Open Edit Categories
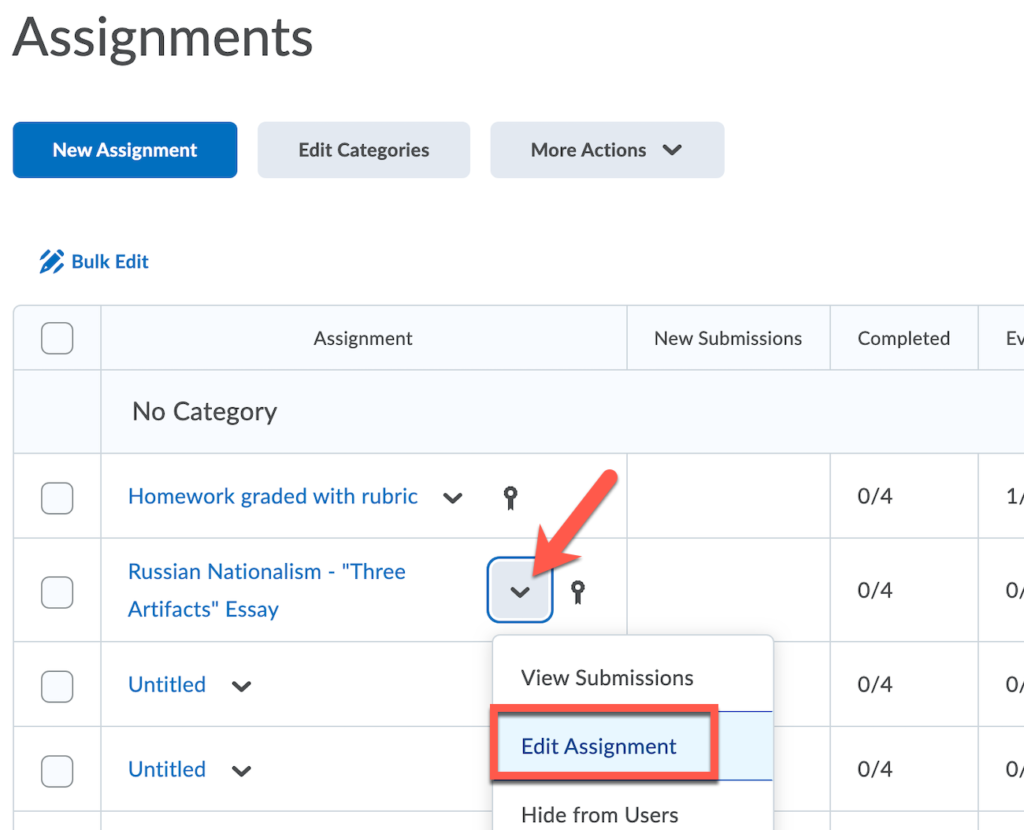Image resolution: width=1024 pixels, height=830 pixels. [363, 149]
